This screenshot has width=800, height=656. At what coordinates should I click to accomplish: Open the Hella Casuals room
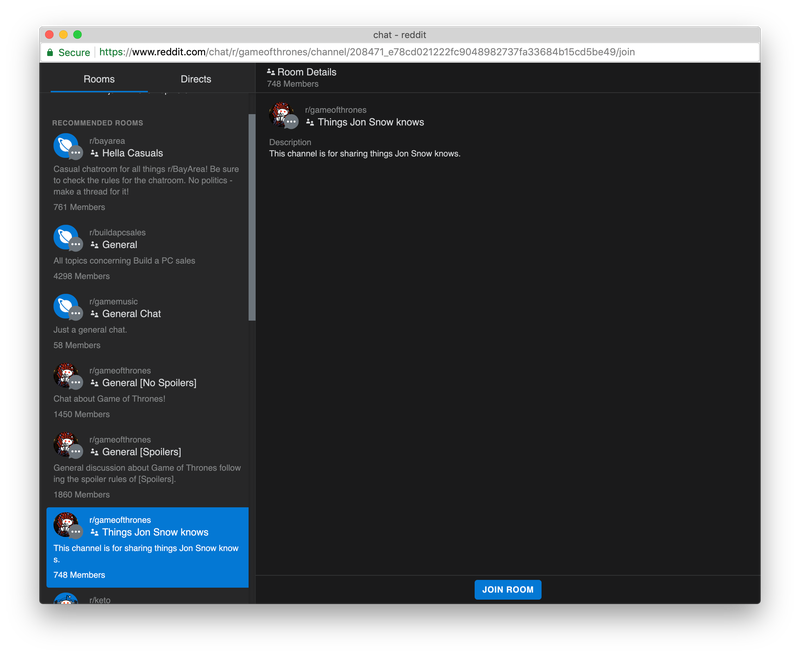[x=132, y=153]
